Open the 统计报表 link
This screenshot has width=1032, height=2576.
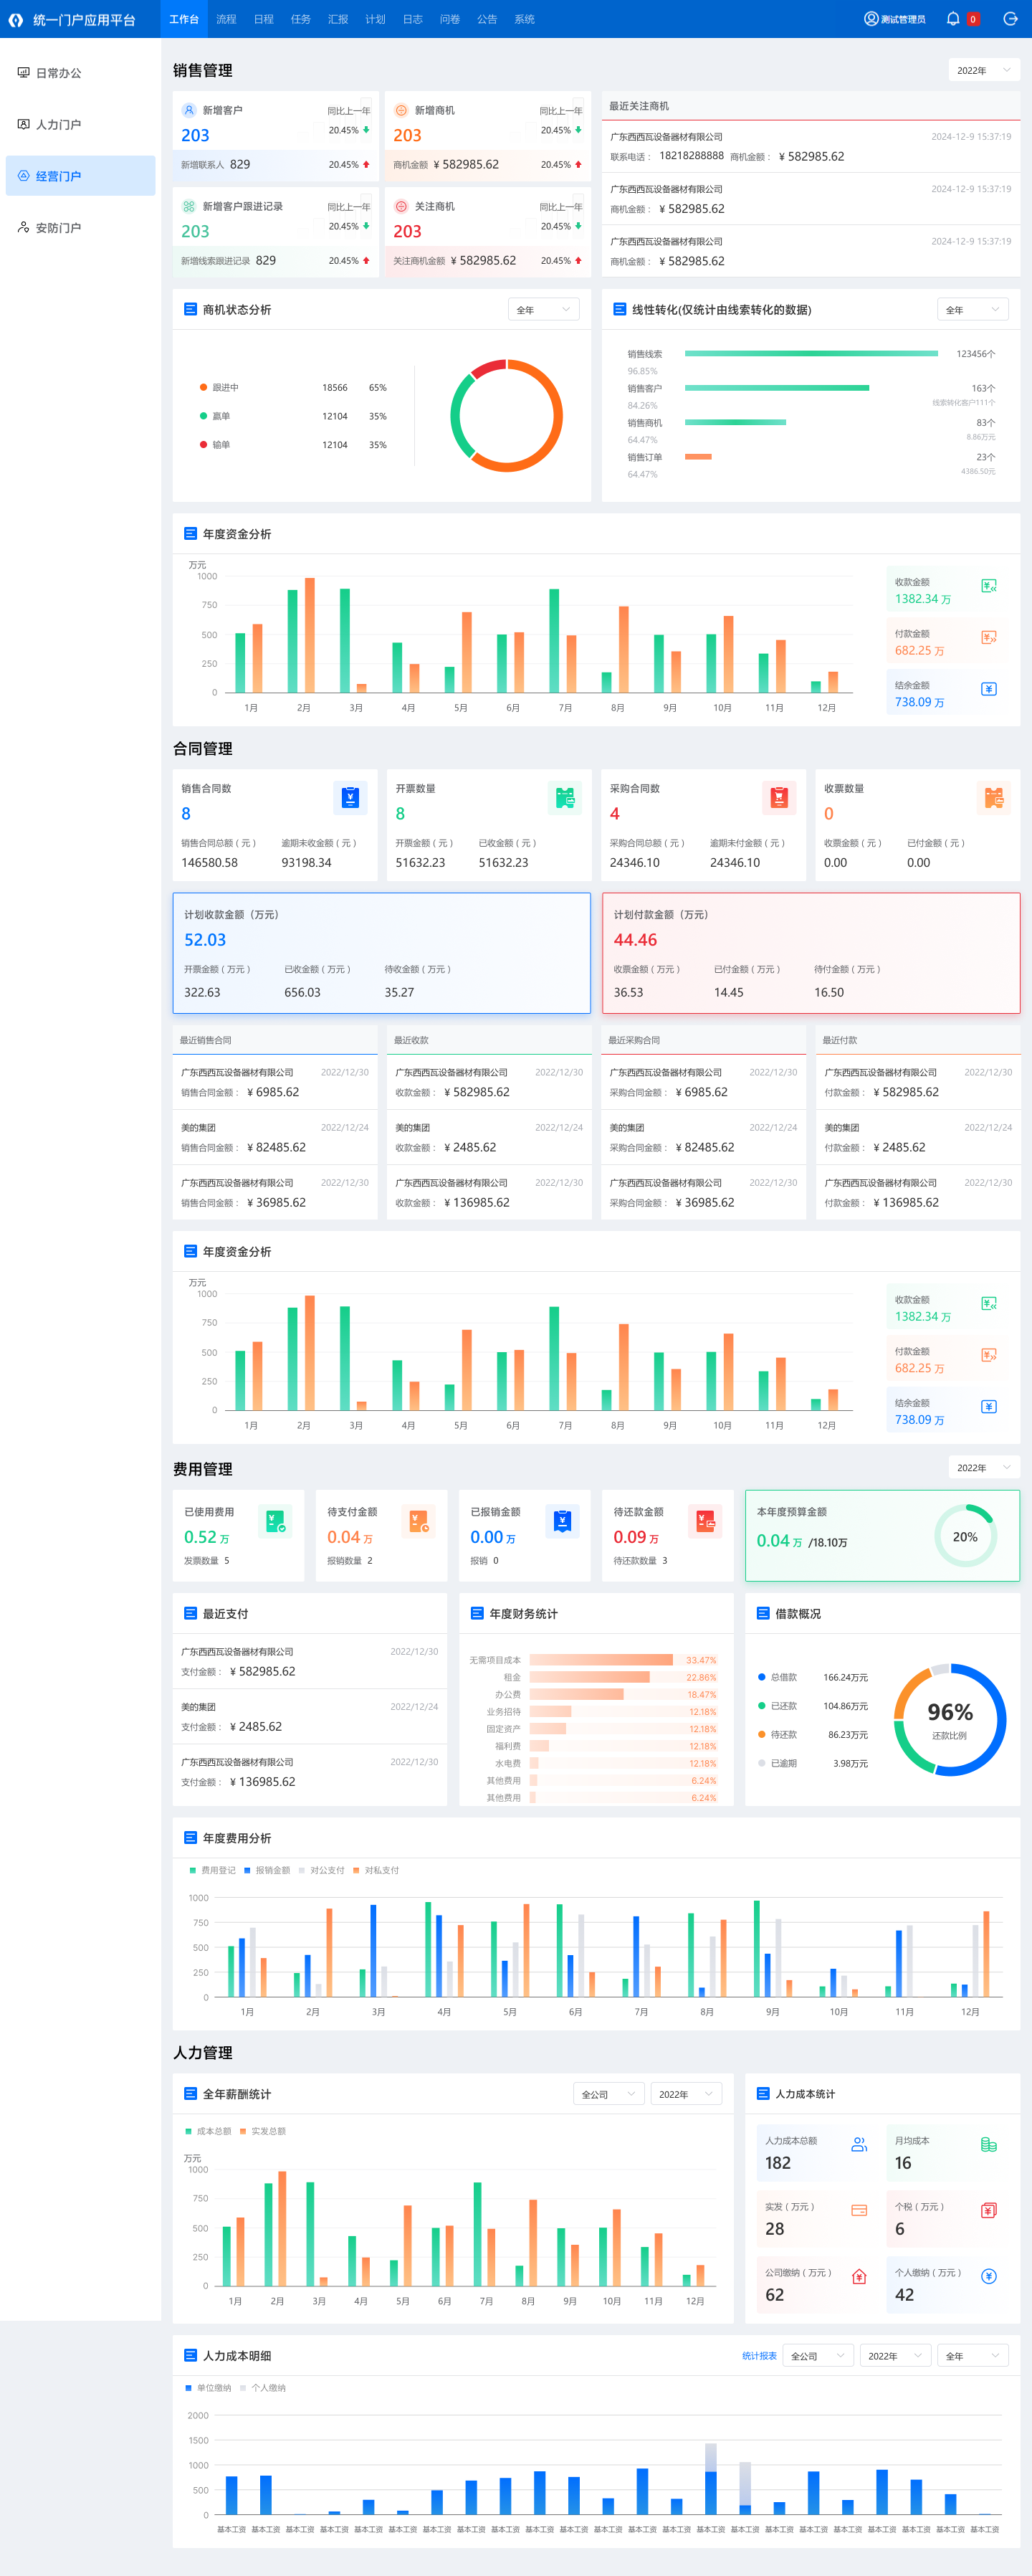pyautogui.click(x=759, y=2355)
